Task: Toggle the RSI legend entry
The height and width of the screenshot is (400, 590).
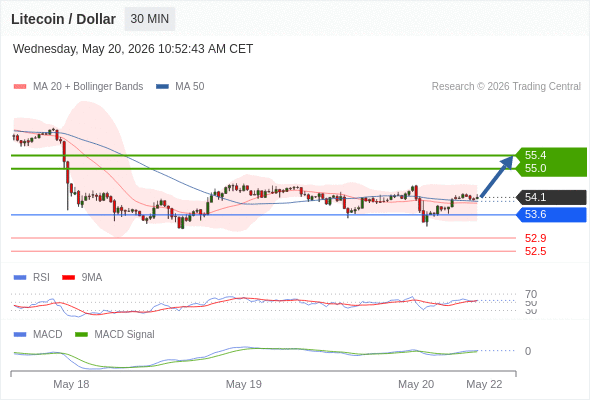Action: (32, 277)
